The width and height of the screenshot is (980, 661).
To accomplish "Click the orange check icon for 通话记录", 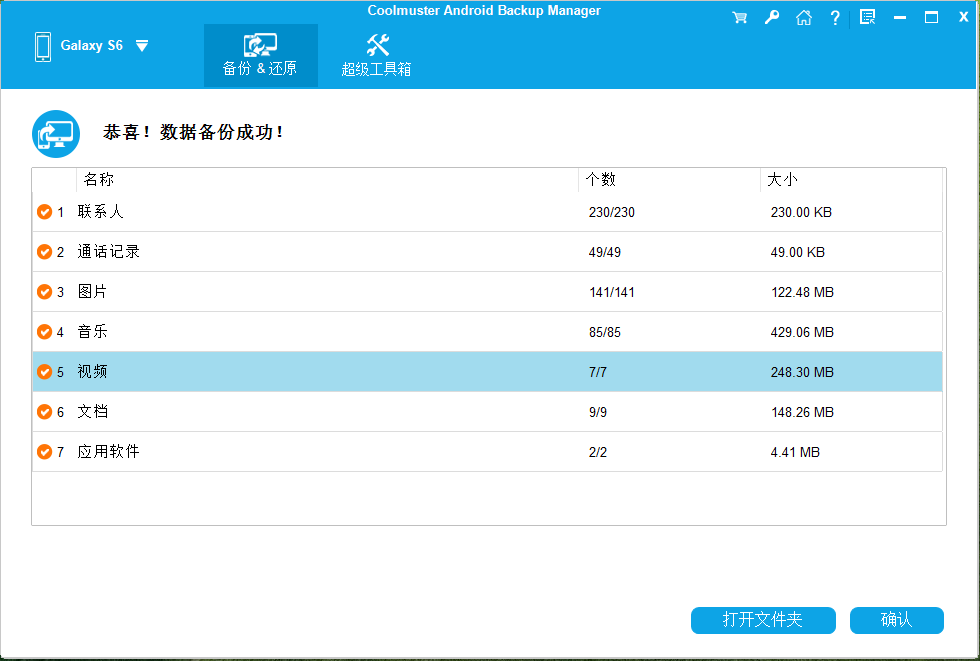I will pos(44,252).
